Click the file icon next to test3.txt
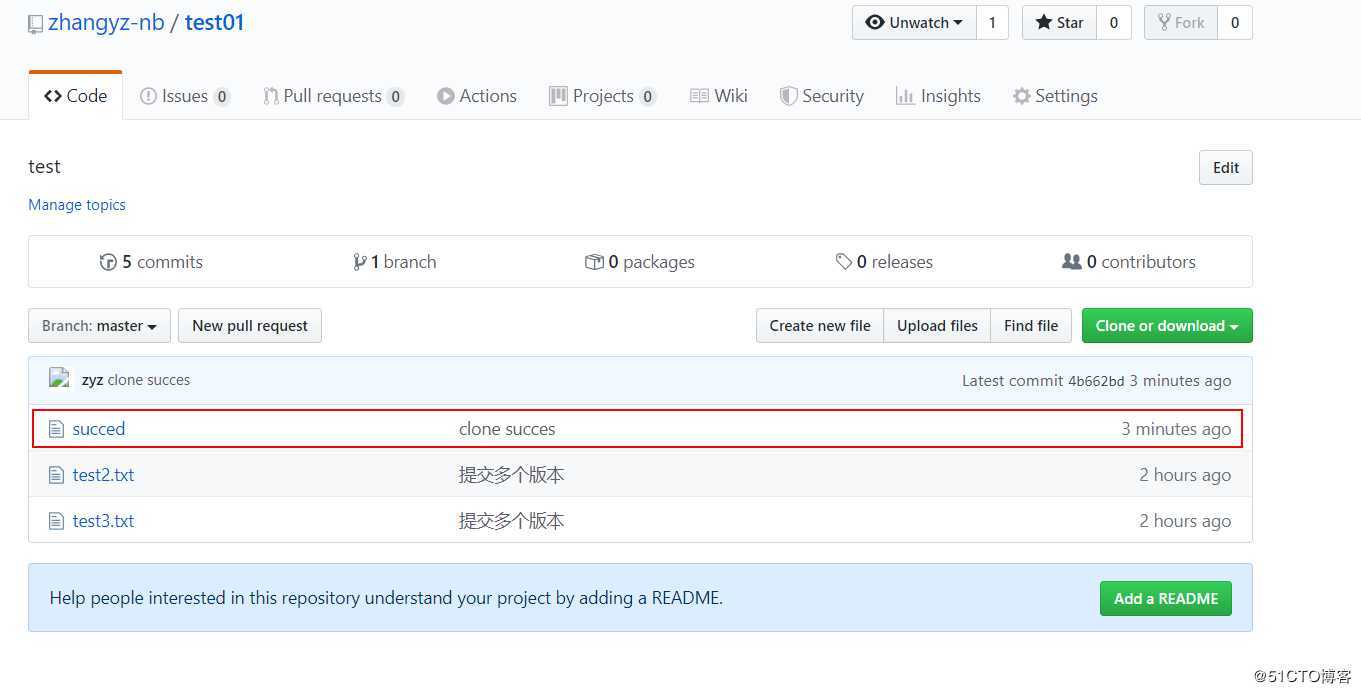The width and height of the screenshot is (1361, 693). pos(57,521)
